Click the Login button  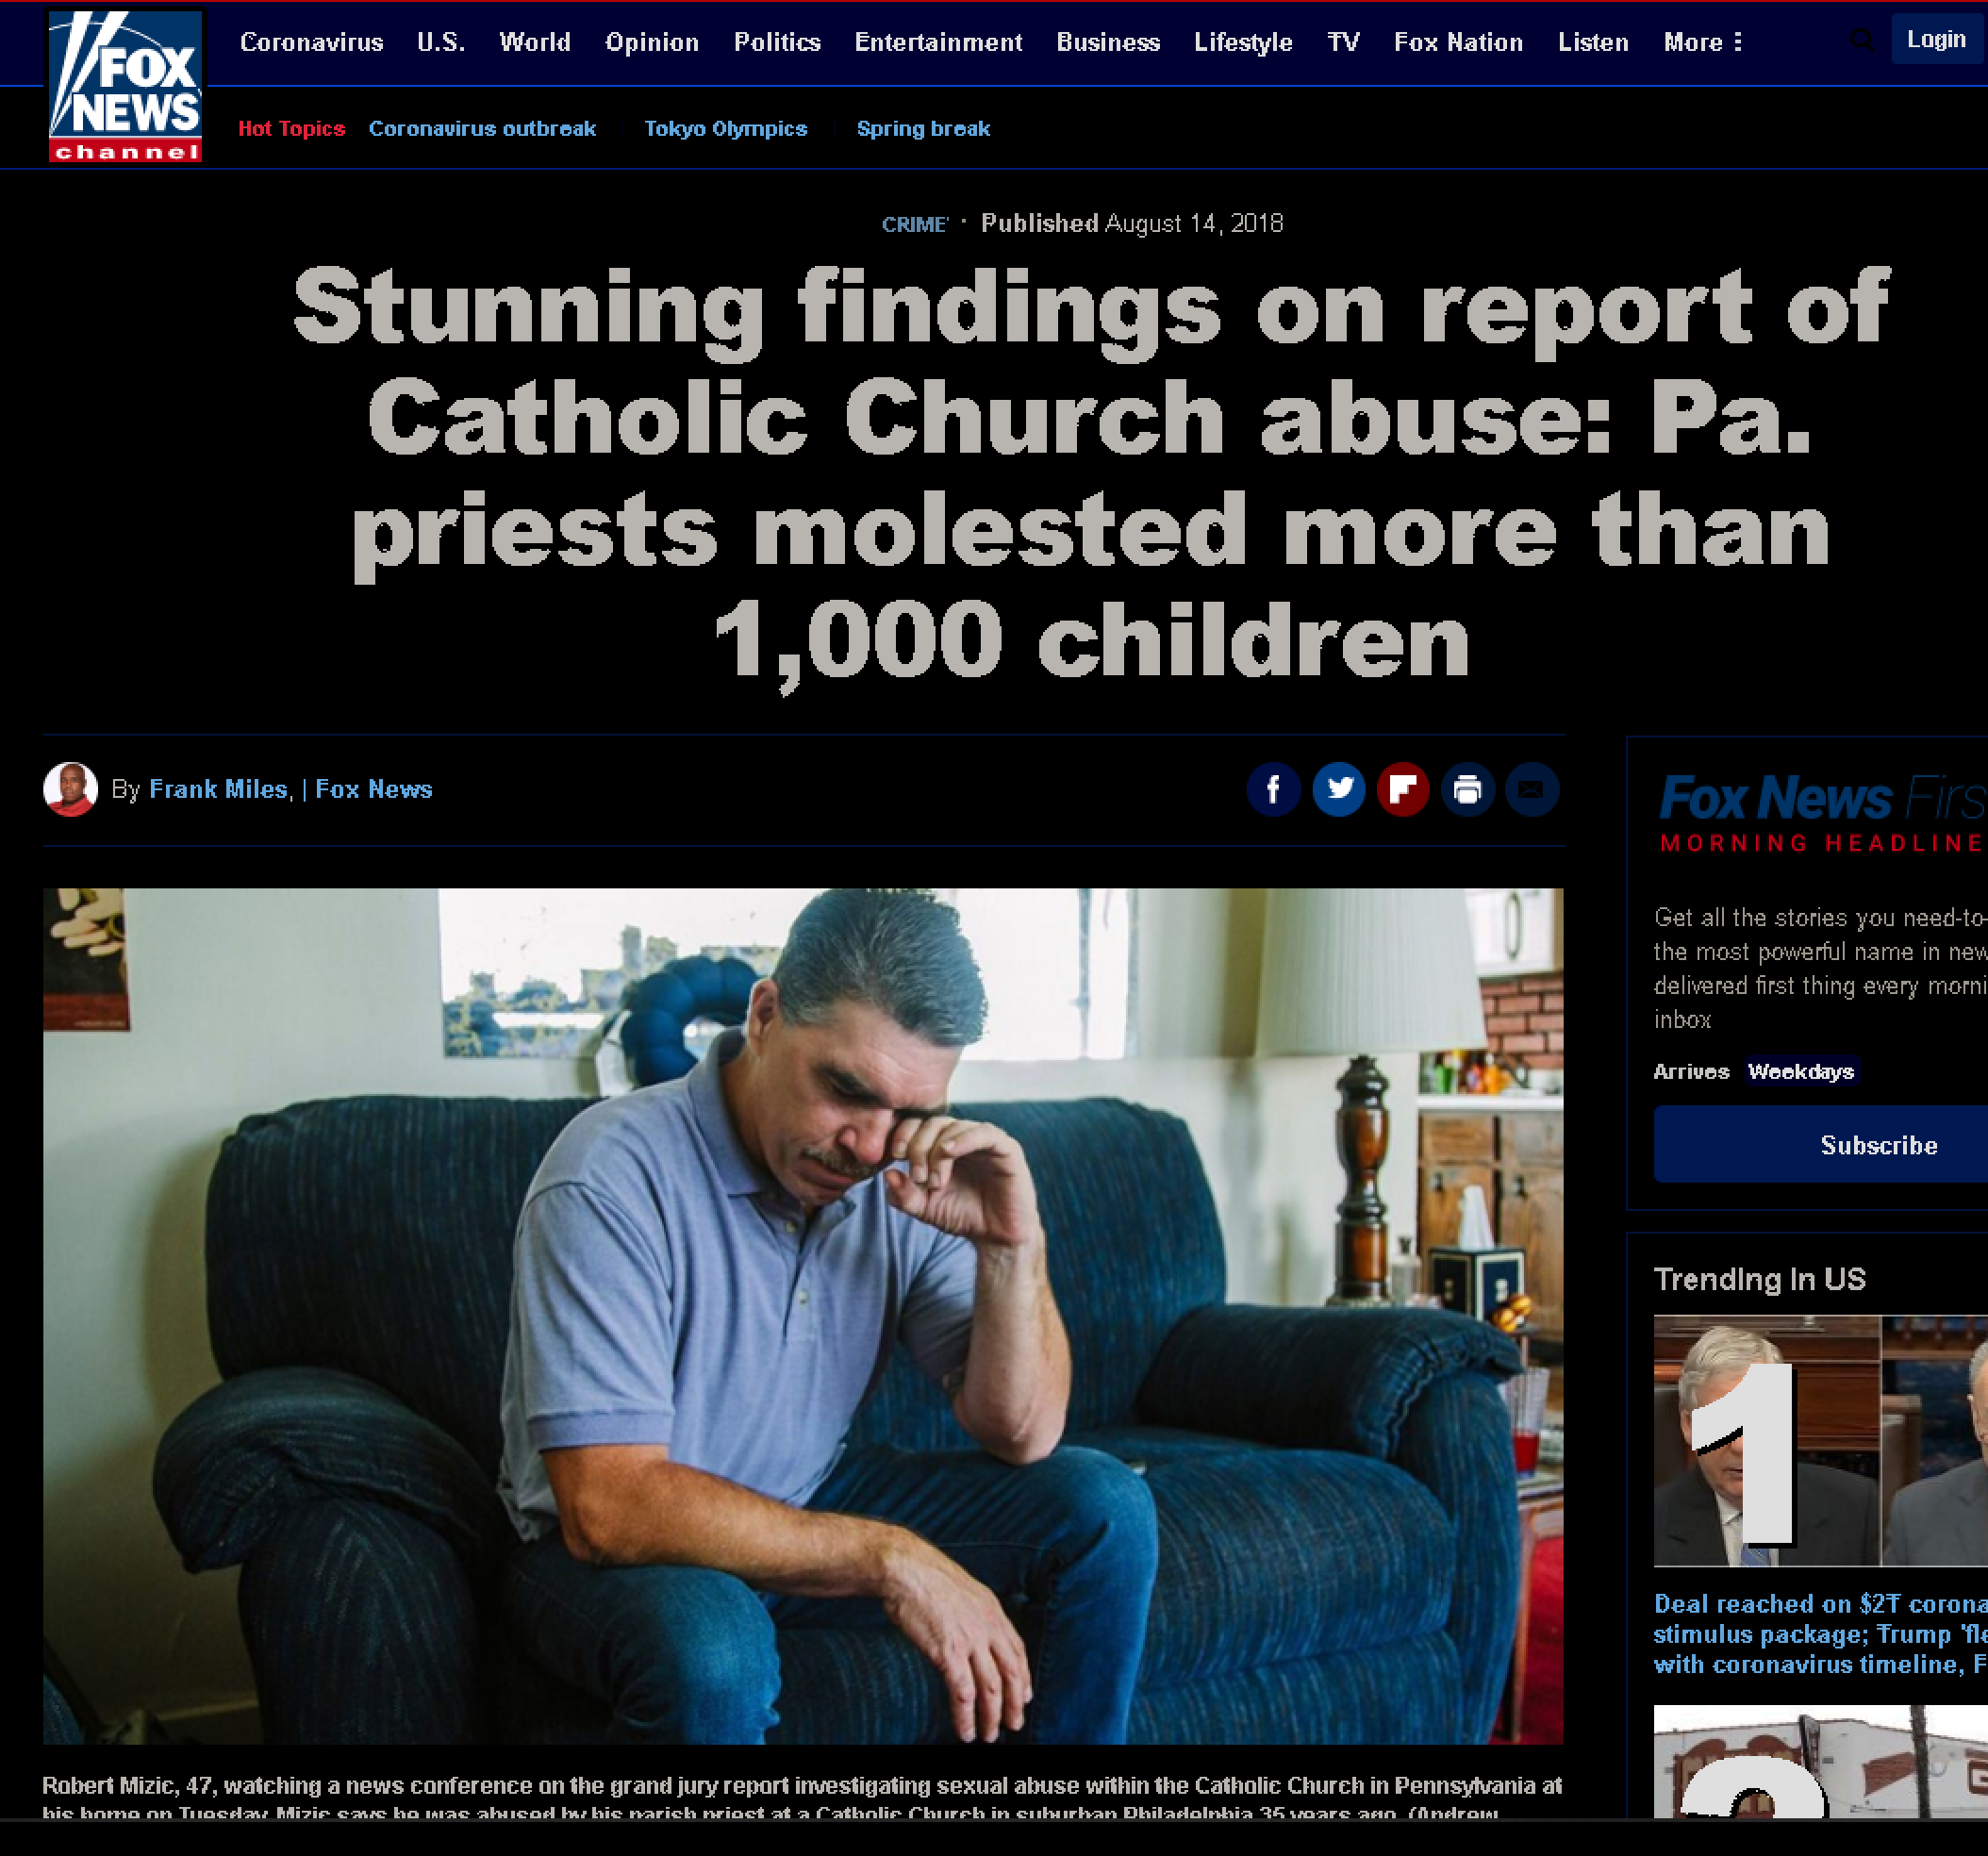tap(1936, 40)
